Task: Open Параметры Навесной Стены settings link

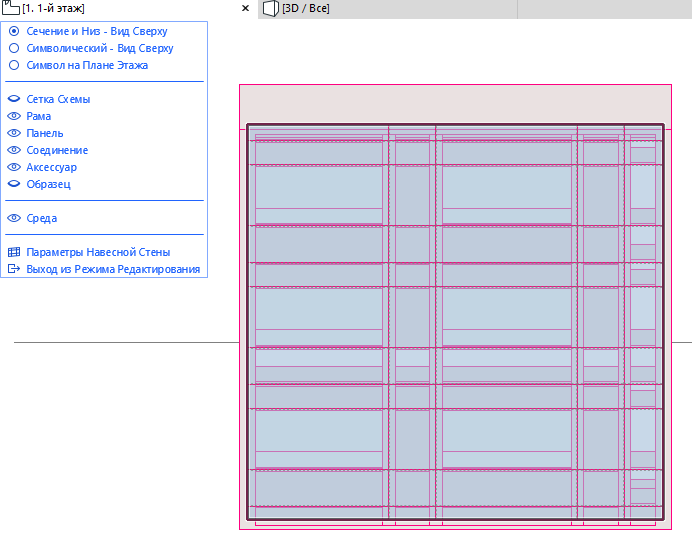Action: [x=98, y=252]
